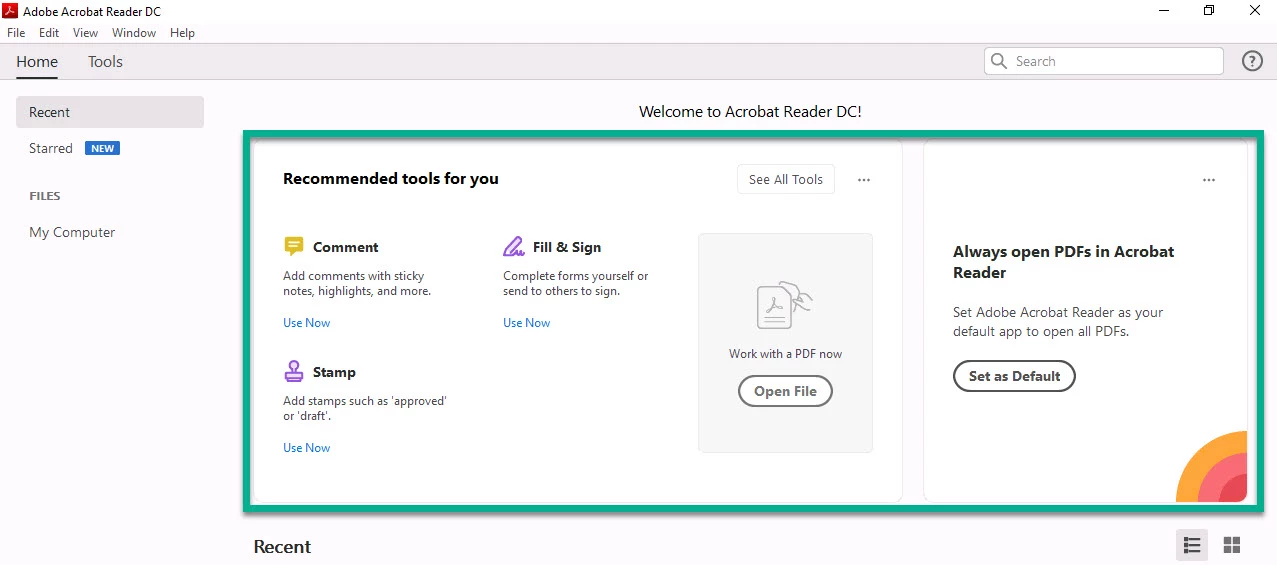Viewport: 1277px width, 565px height.
Task: Click the Open File button
Action: [x=785, y=391]
